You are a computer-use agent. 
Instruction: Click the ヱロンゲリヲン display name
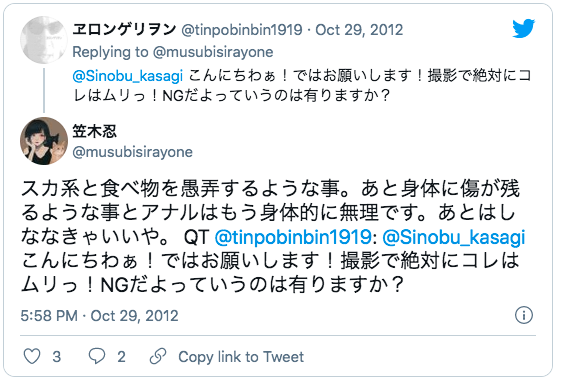(124, 30)
